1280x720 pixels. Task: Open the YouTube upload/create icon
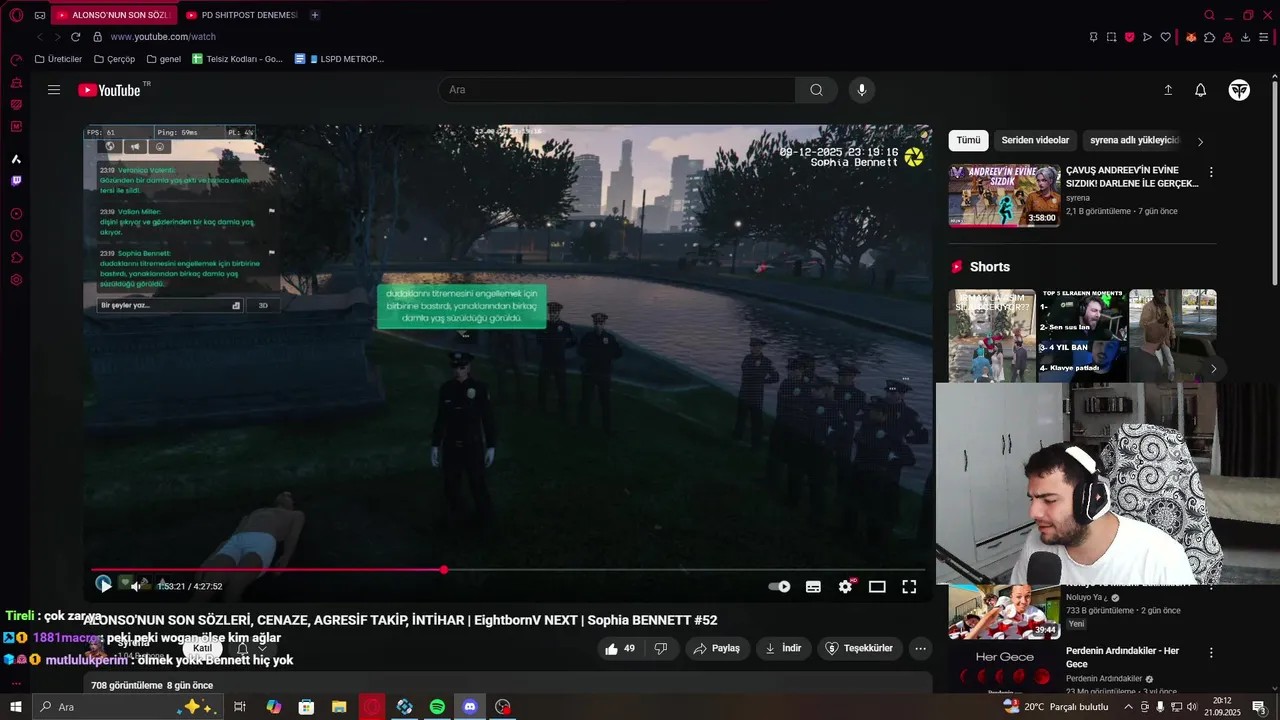coord(1168,90)
